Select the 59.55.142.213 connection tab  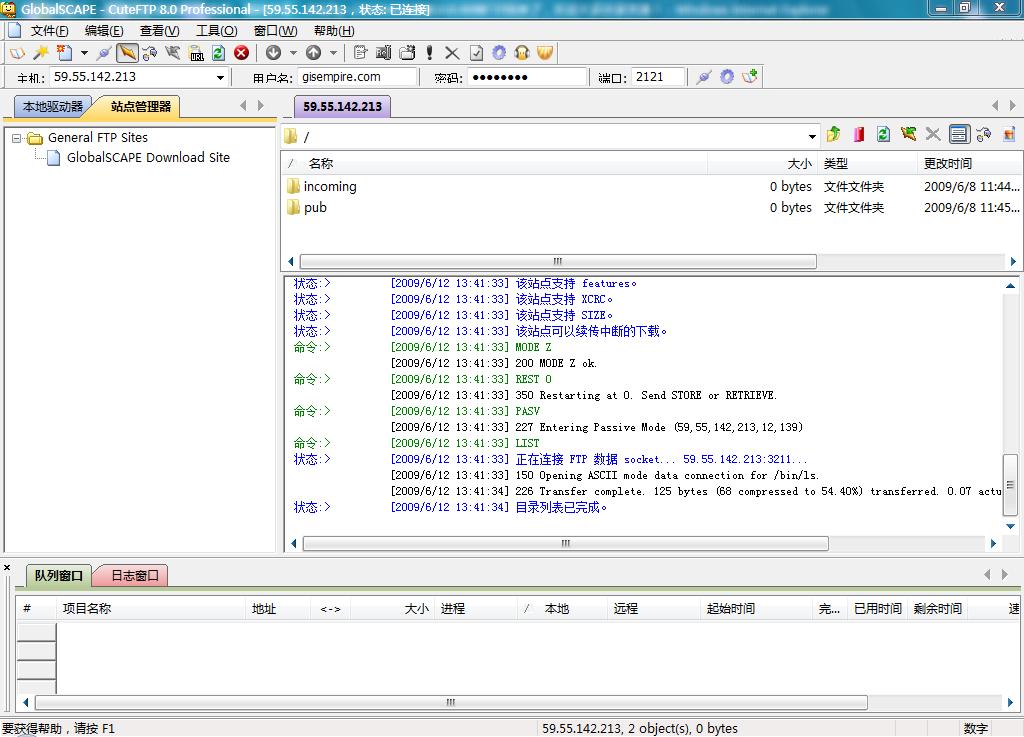pos(342,106)
